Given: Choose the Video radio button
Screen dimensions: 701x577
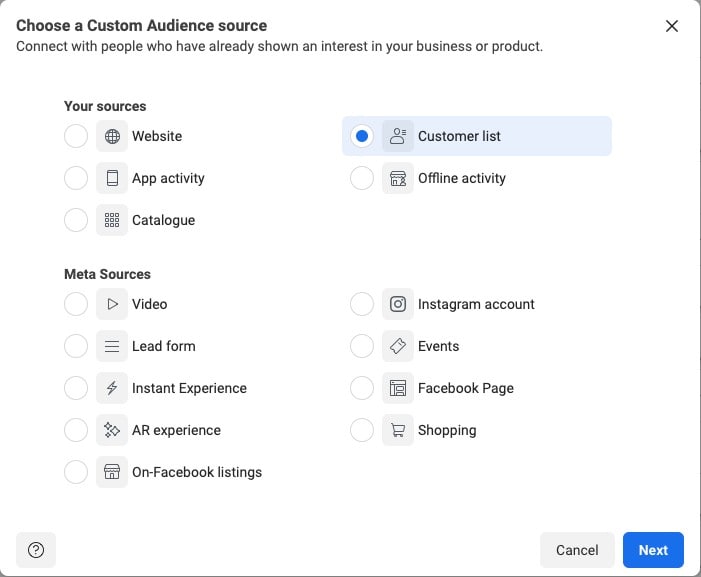Looking at the screenshot, I should pyautogui.click(x=76, y=304).
